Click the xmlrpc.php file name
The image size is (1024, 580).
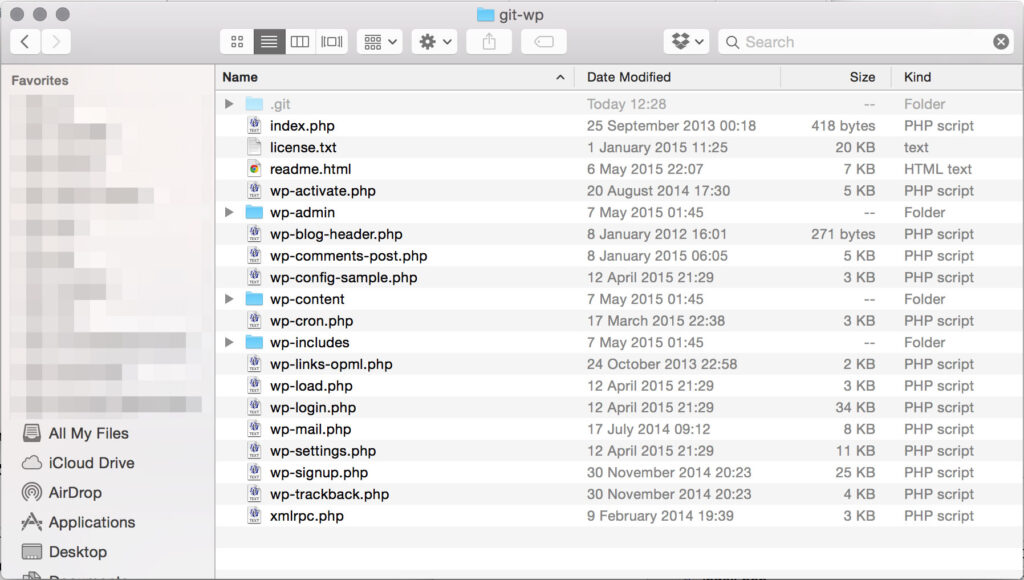click(307, 516)
